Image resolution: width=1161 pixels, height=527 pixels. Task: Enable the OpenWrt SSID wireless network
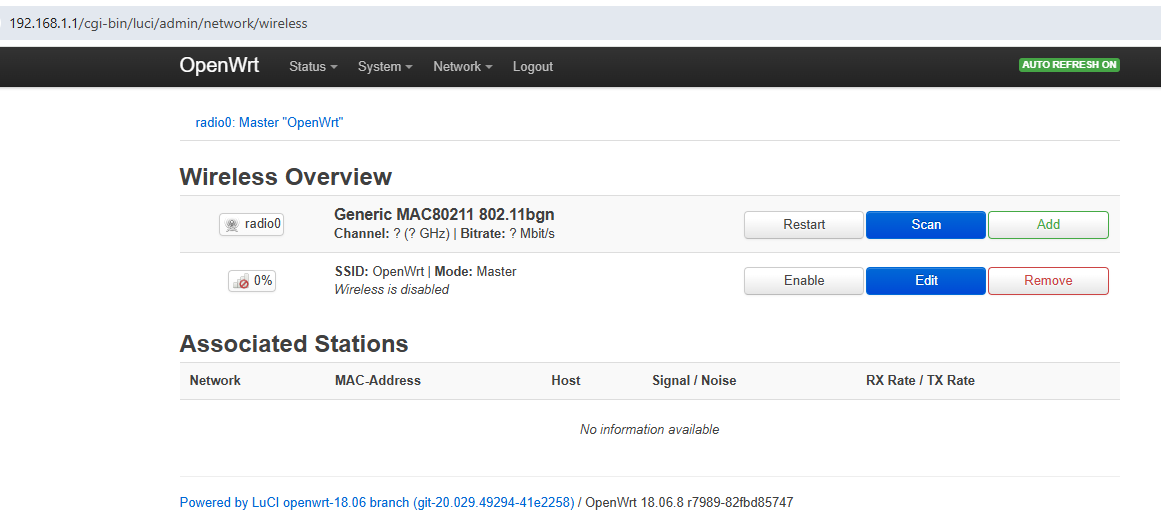coord(804,281)
